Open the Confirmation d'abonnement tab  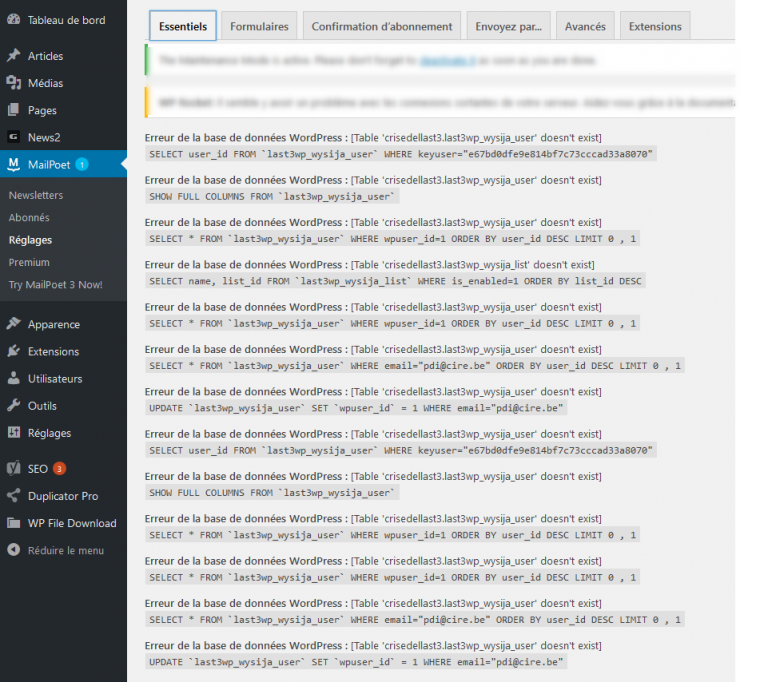pos(381,26)
